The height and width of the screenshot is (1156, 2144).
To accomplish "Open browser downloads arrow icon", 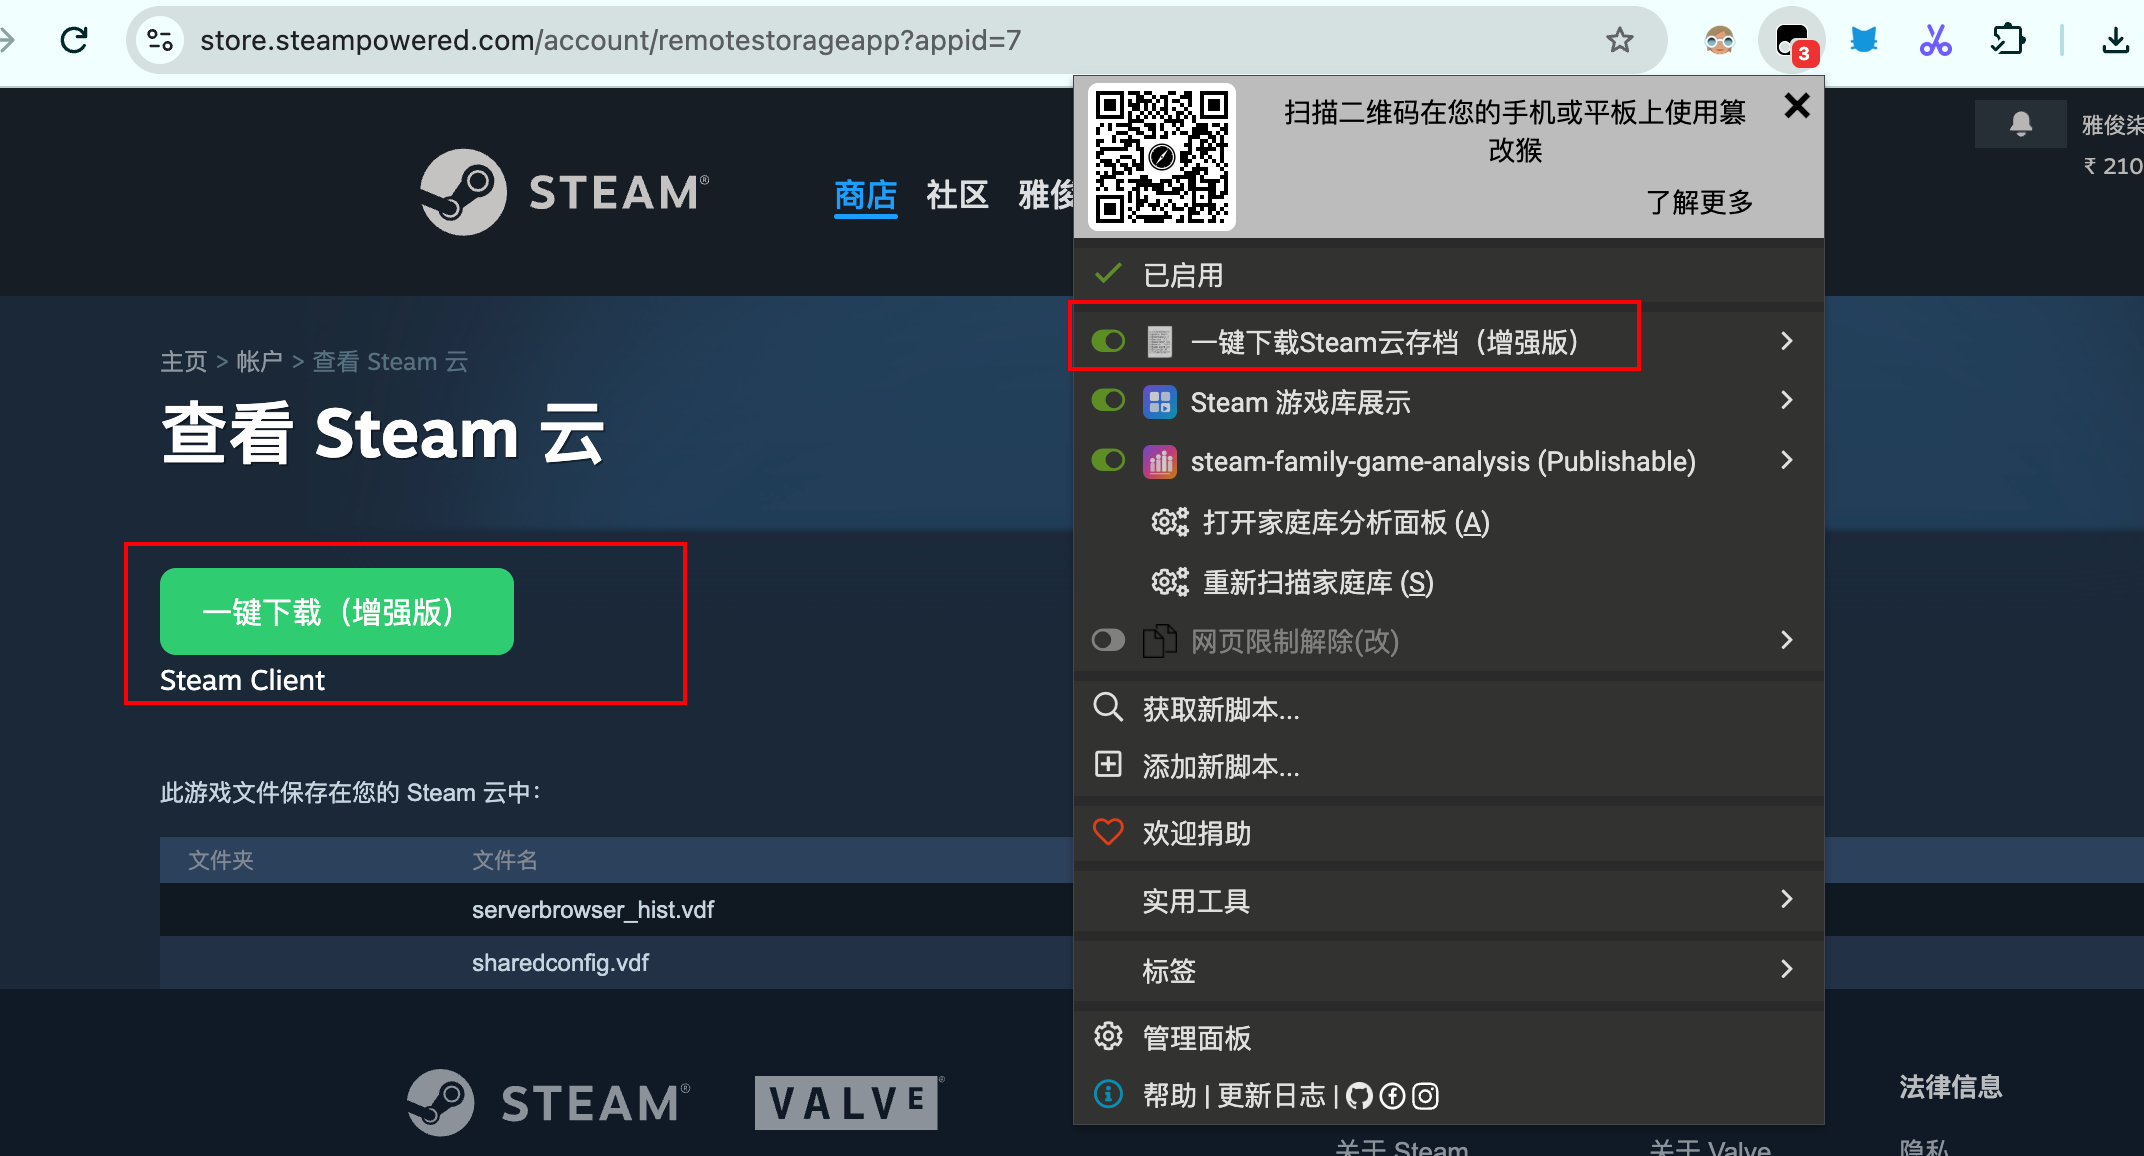I will [2115, 40].
